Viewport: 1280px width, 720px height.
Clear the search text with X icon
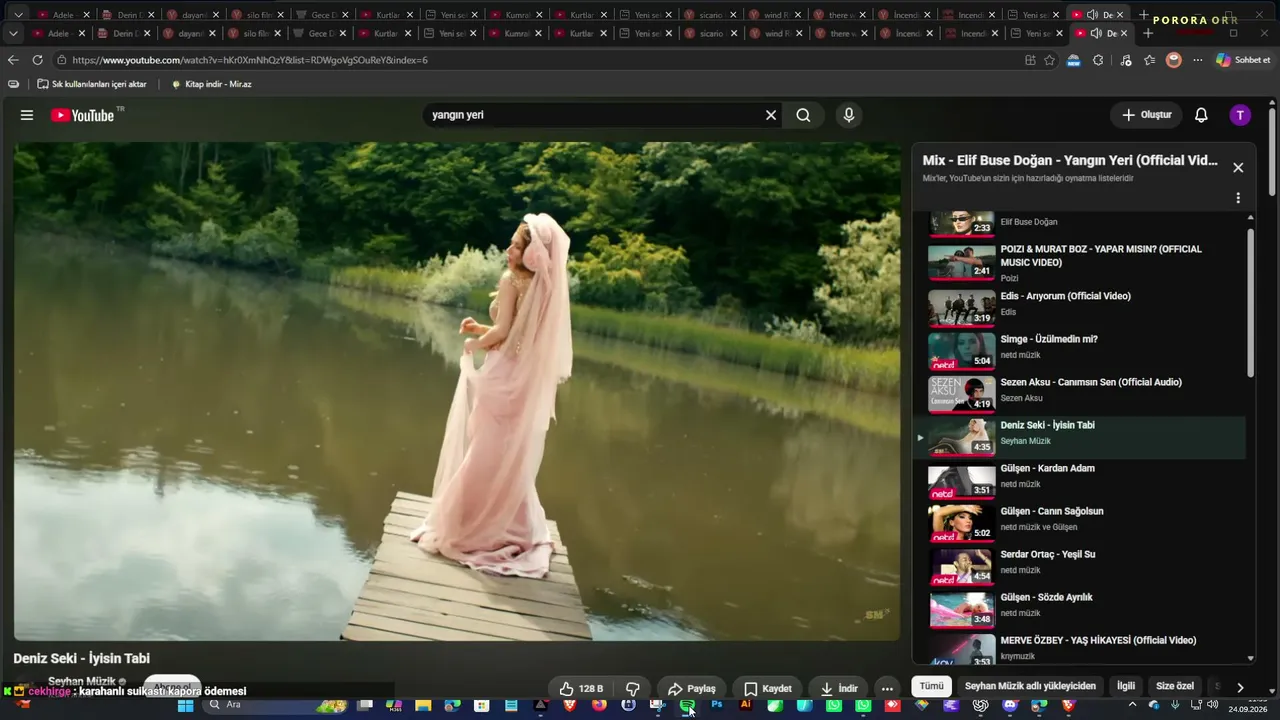770,115
